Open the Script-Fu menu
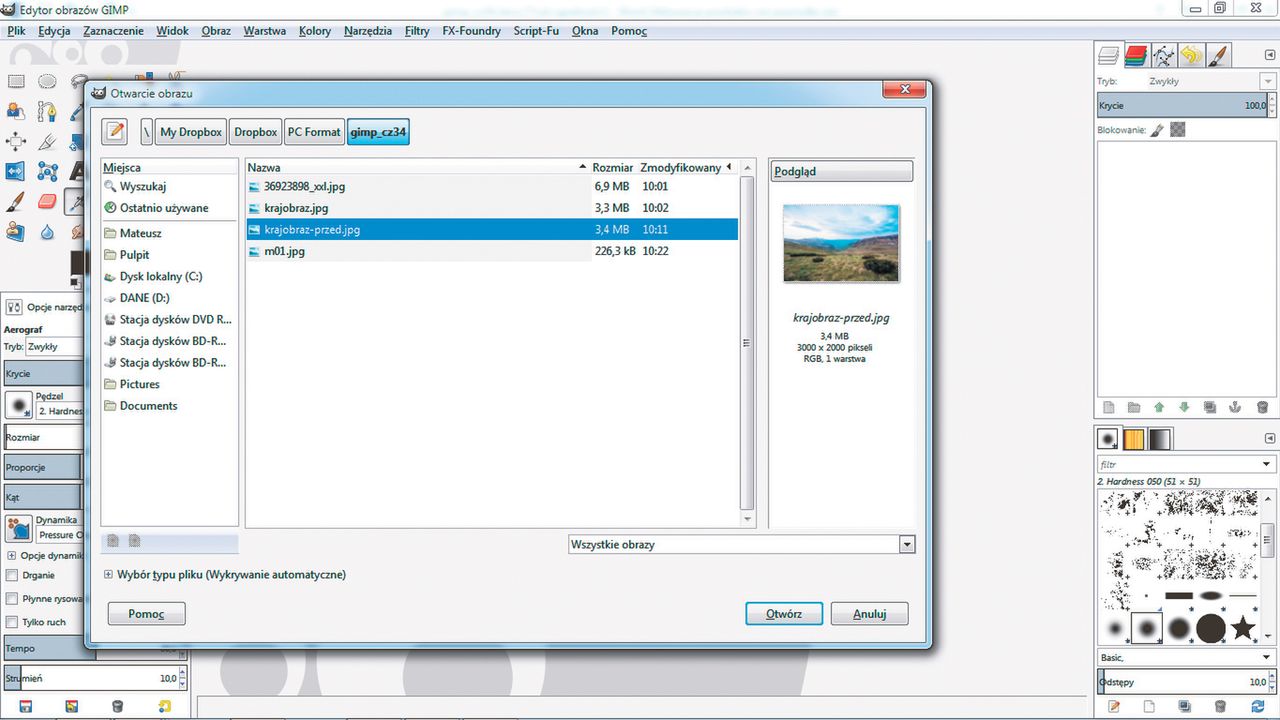 [x=536, y=31]
